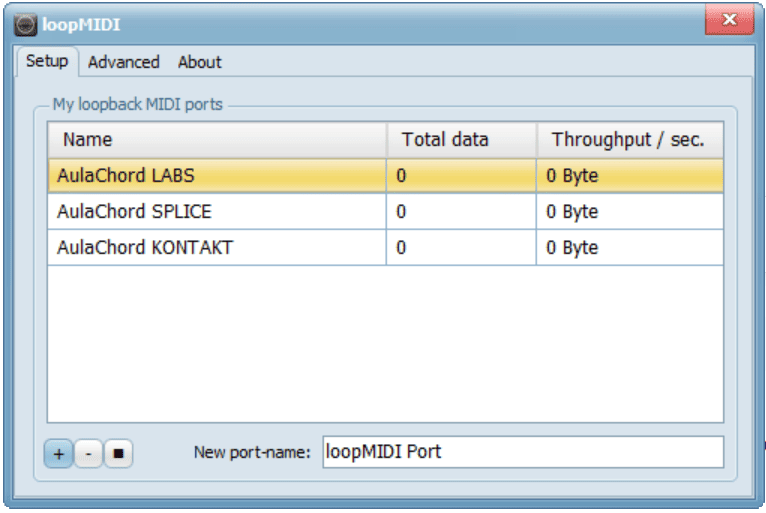Focus the New port-name text field
766x513 pixels.
(521, 452)
